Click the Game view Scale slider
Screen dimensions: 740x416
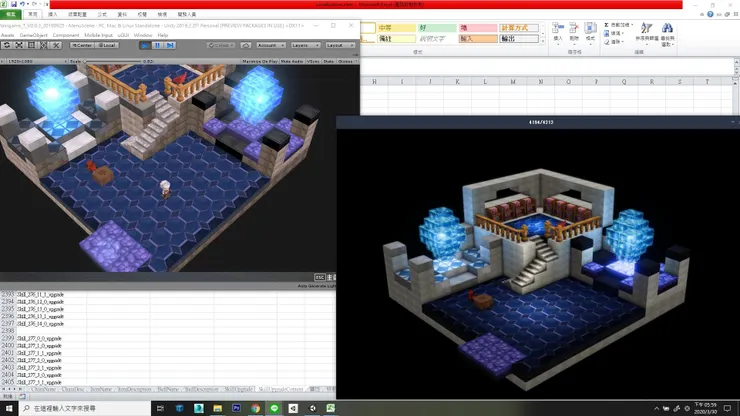coord(113,61)
